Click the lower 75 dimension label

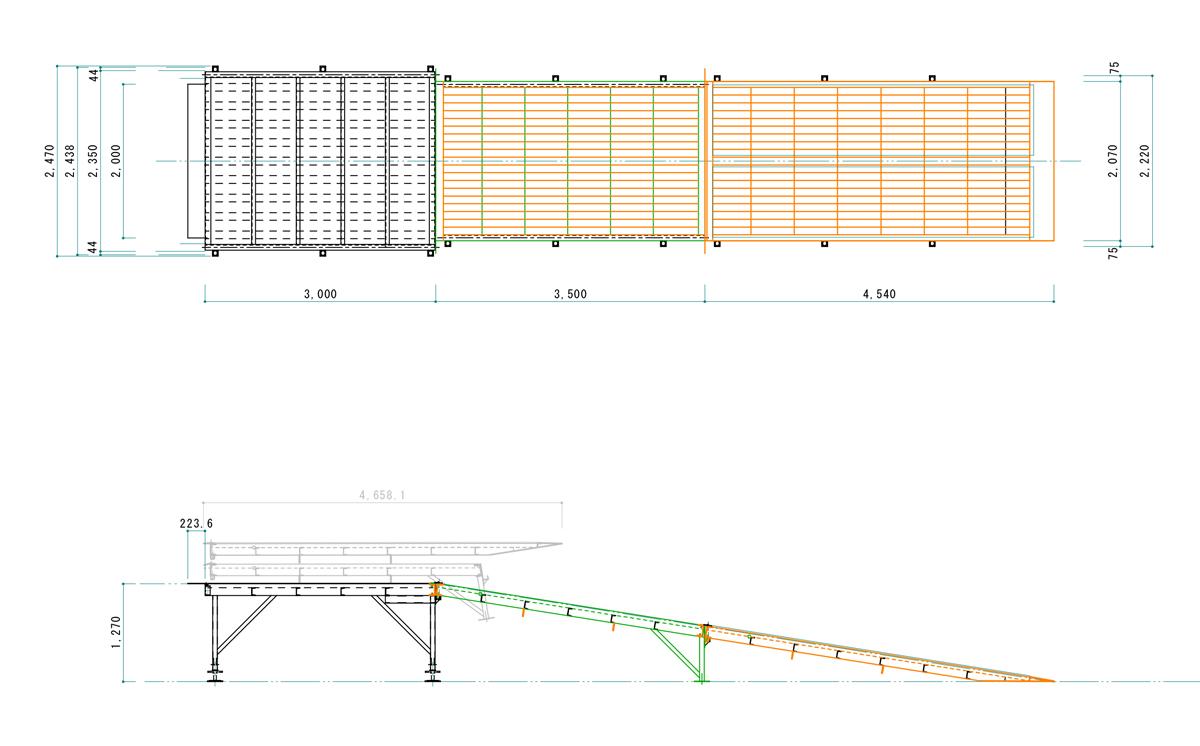point(1114,252)
